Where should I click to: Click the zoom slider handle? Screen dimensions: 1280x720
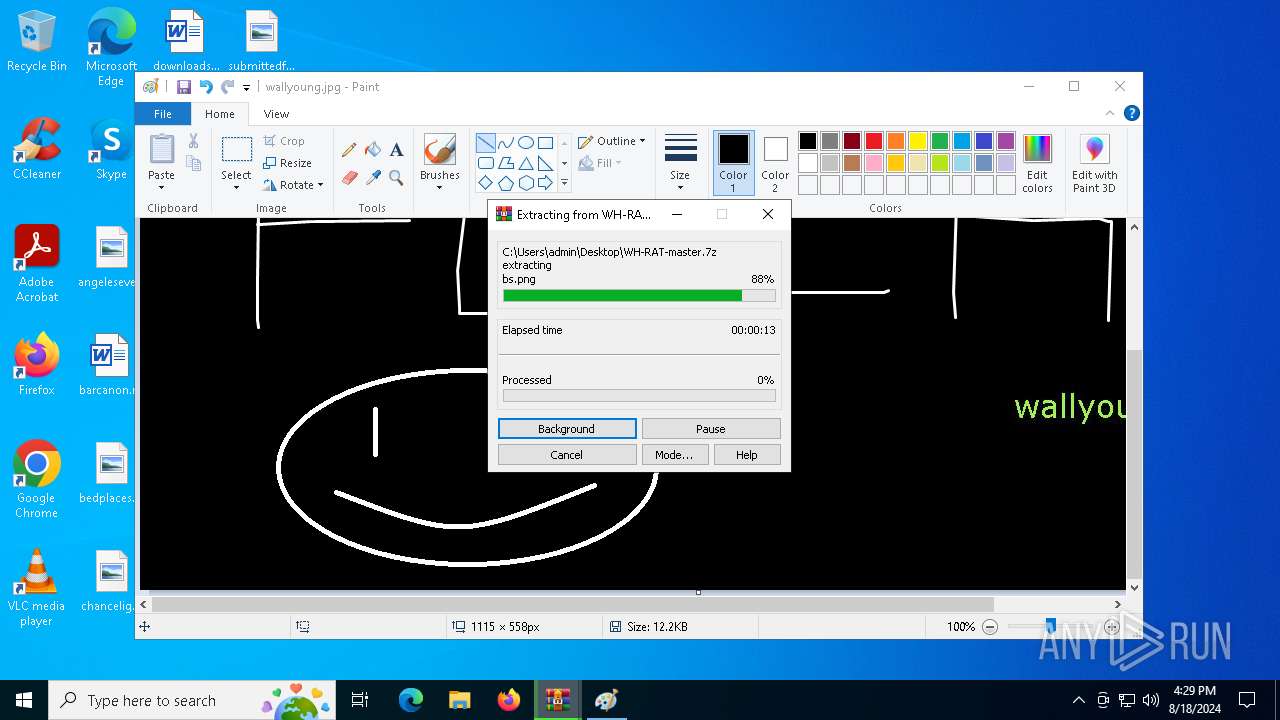(1050, 627)
